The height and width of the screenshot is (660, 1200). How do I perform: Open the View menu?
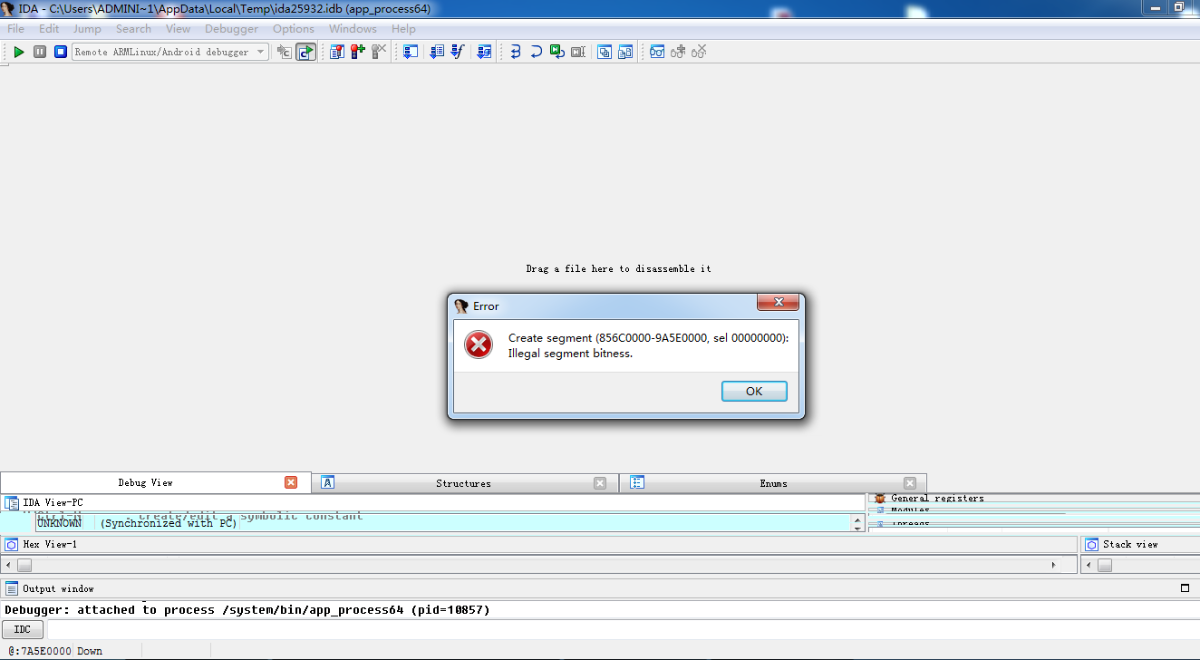[x=178, y=29]
